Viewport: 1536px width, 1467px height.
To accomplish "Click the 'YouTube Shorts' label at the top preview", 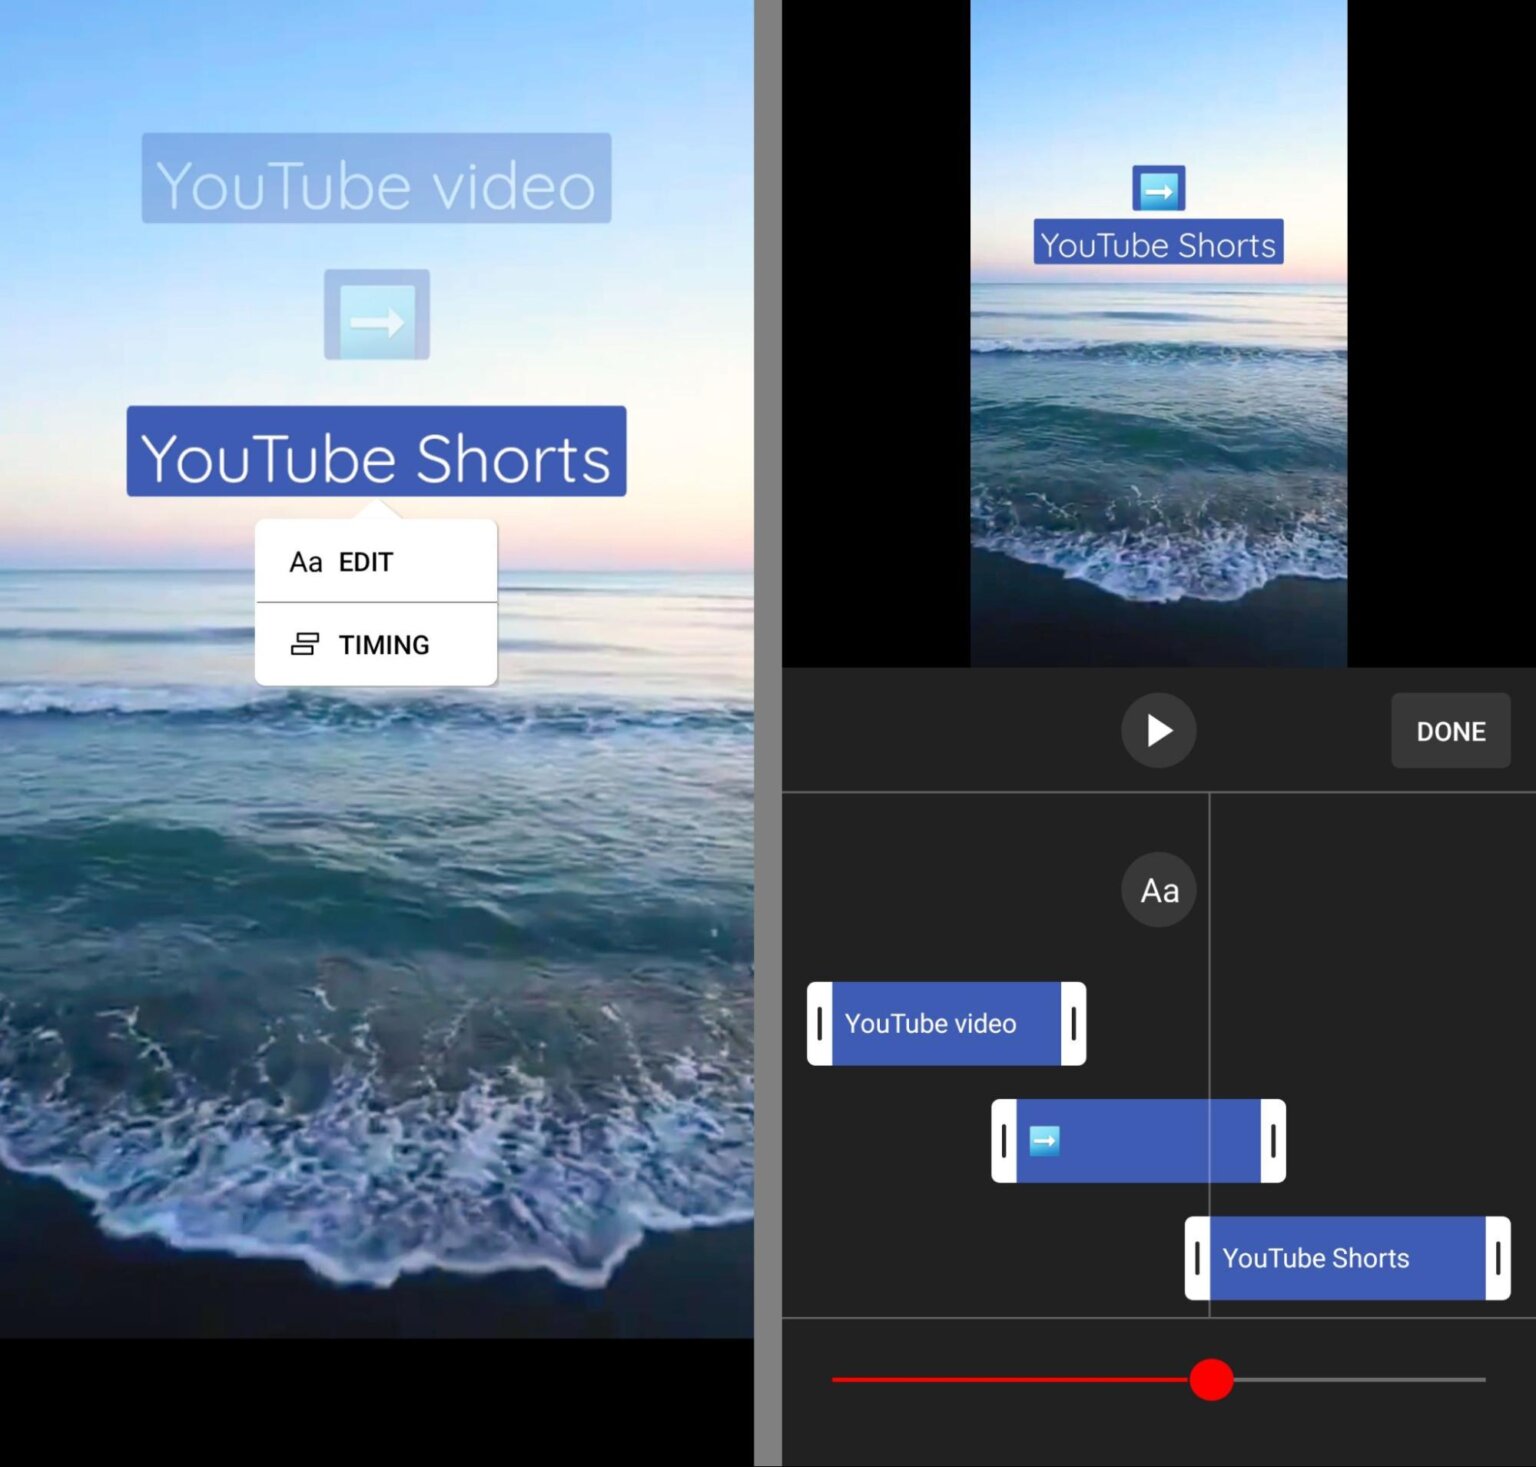I will click(x=1158, y=244).
